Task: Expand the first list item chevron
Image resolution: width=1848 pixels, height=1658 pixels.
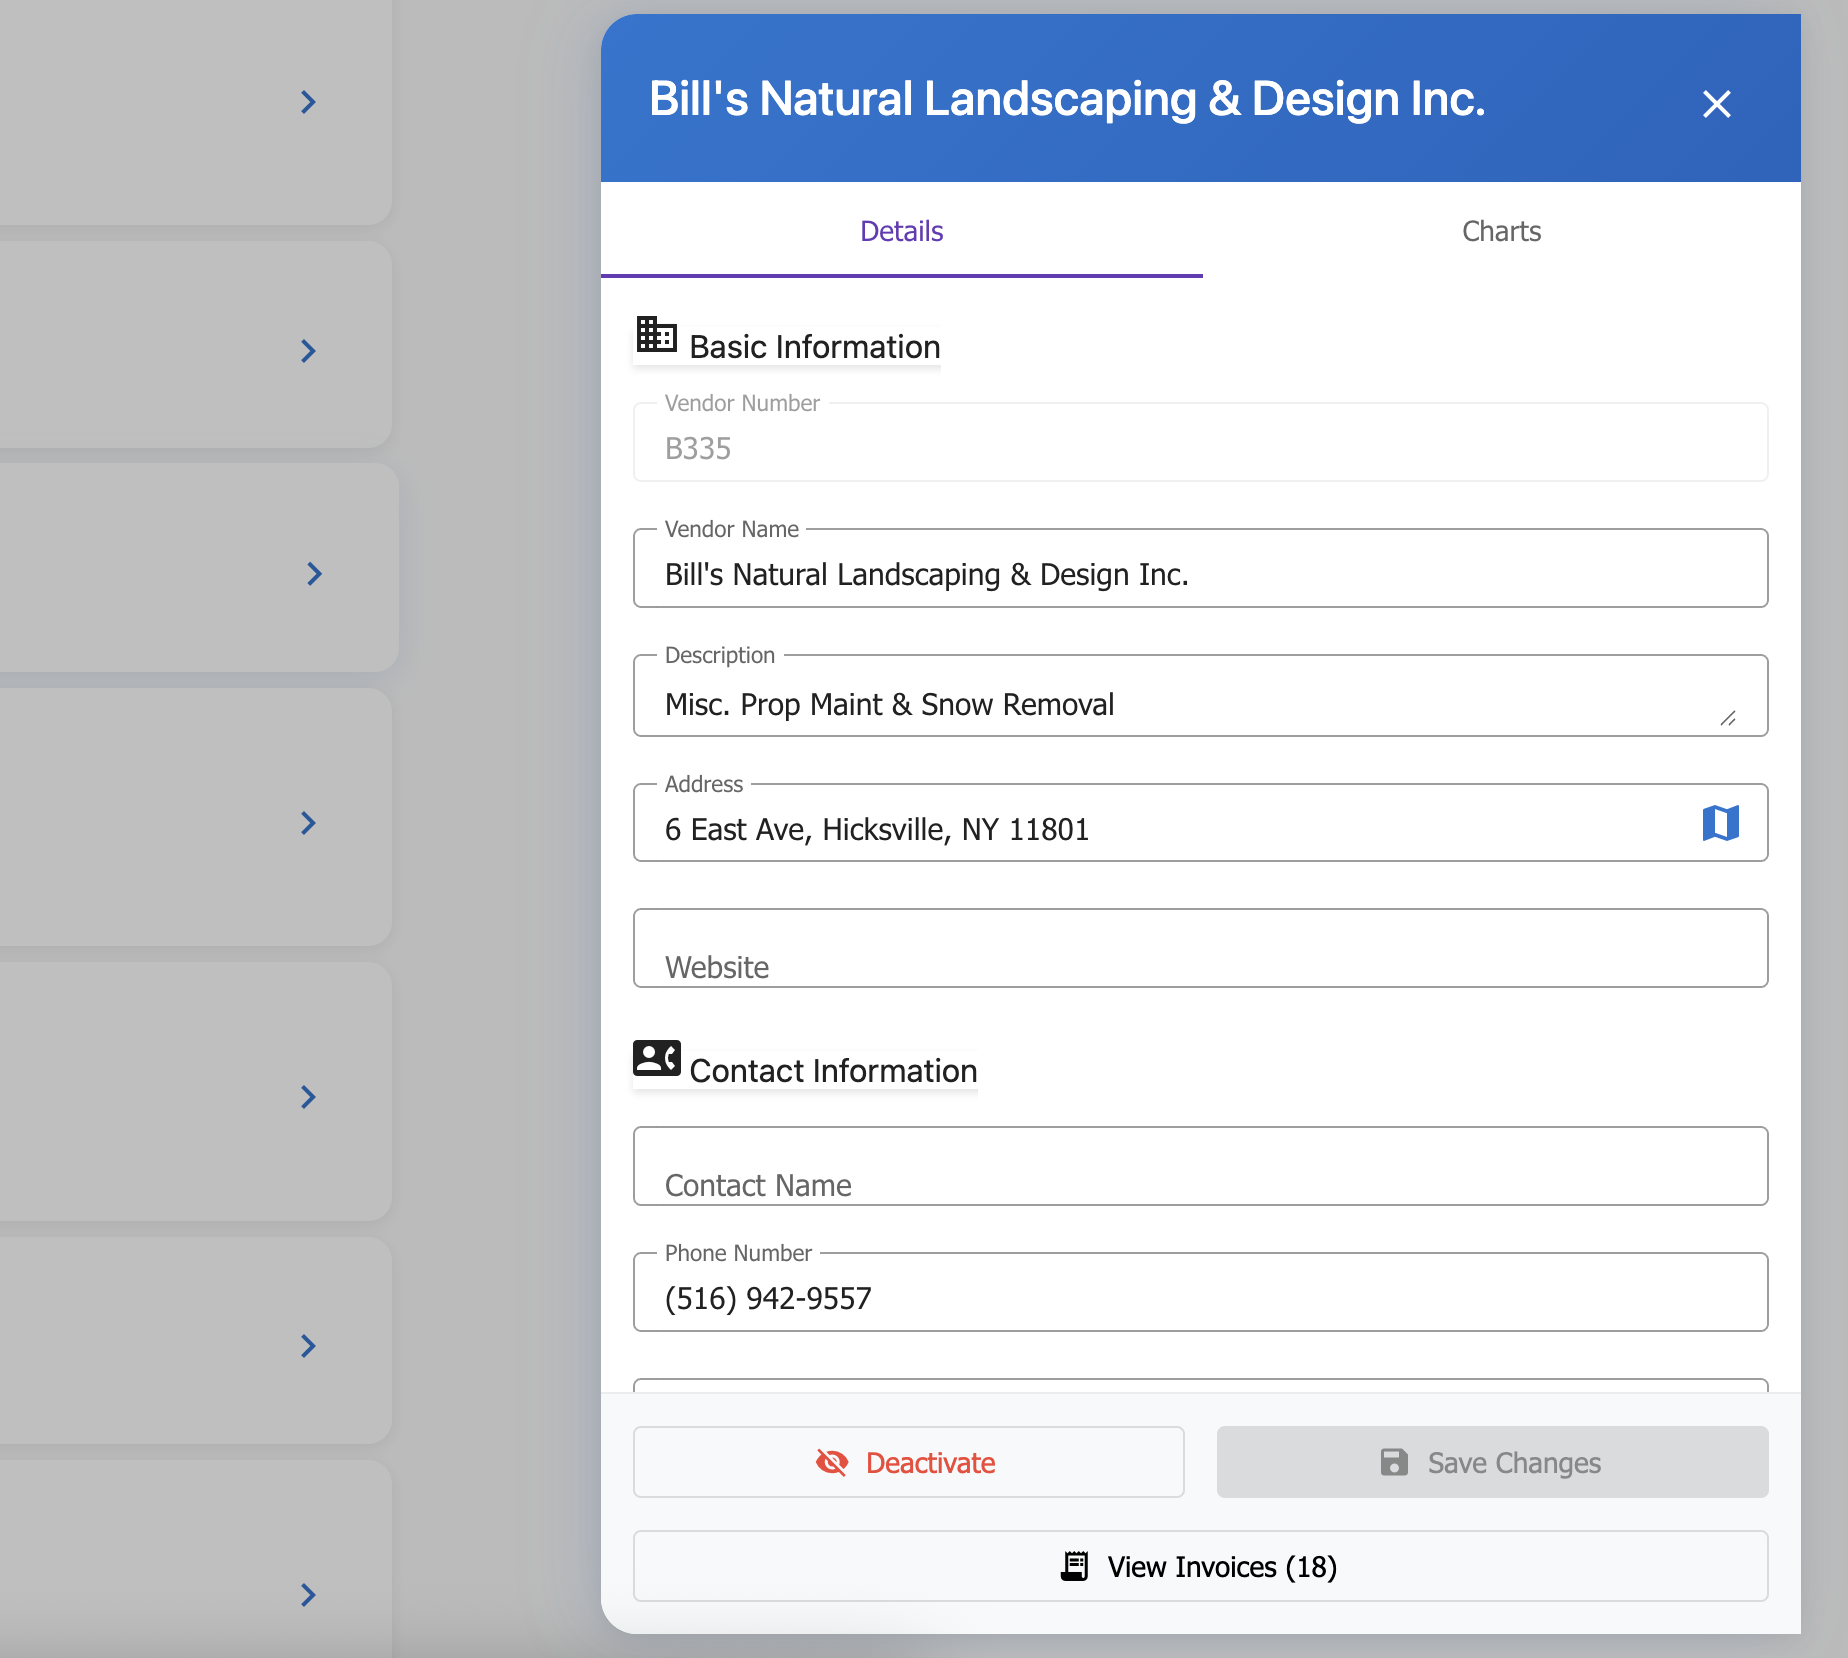Action: 308,102
